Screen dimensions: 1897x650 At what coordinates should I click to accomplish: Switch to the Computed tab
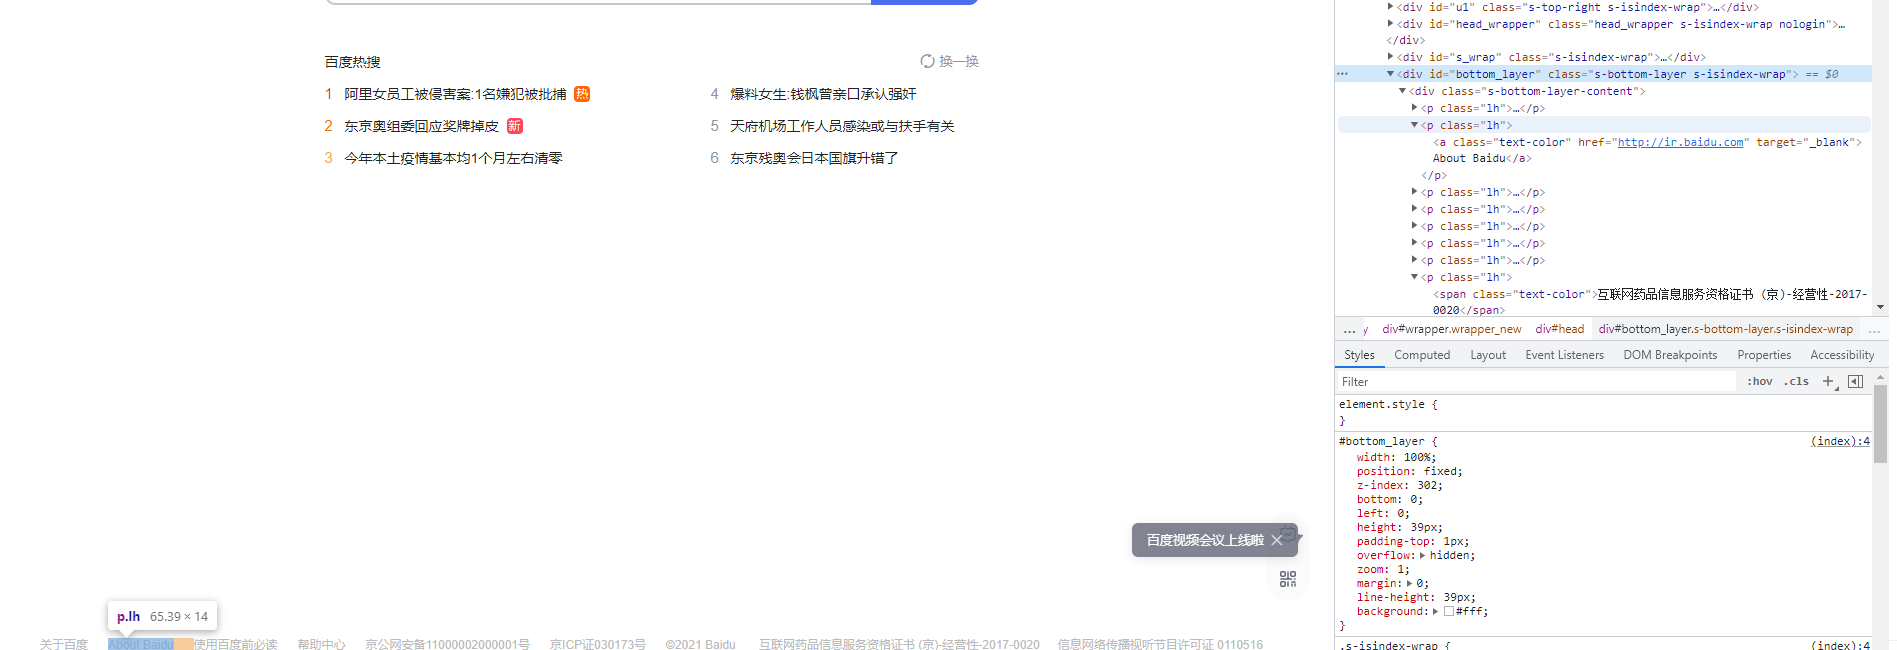point(1422,355)
